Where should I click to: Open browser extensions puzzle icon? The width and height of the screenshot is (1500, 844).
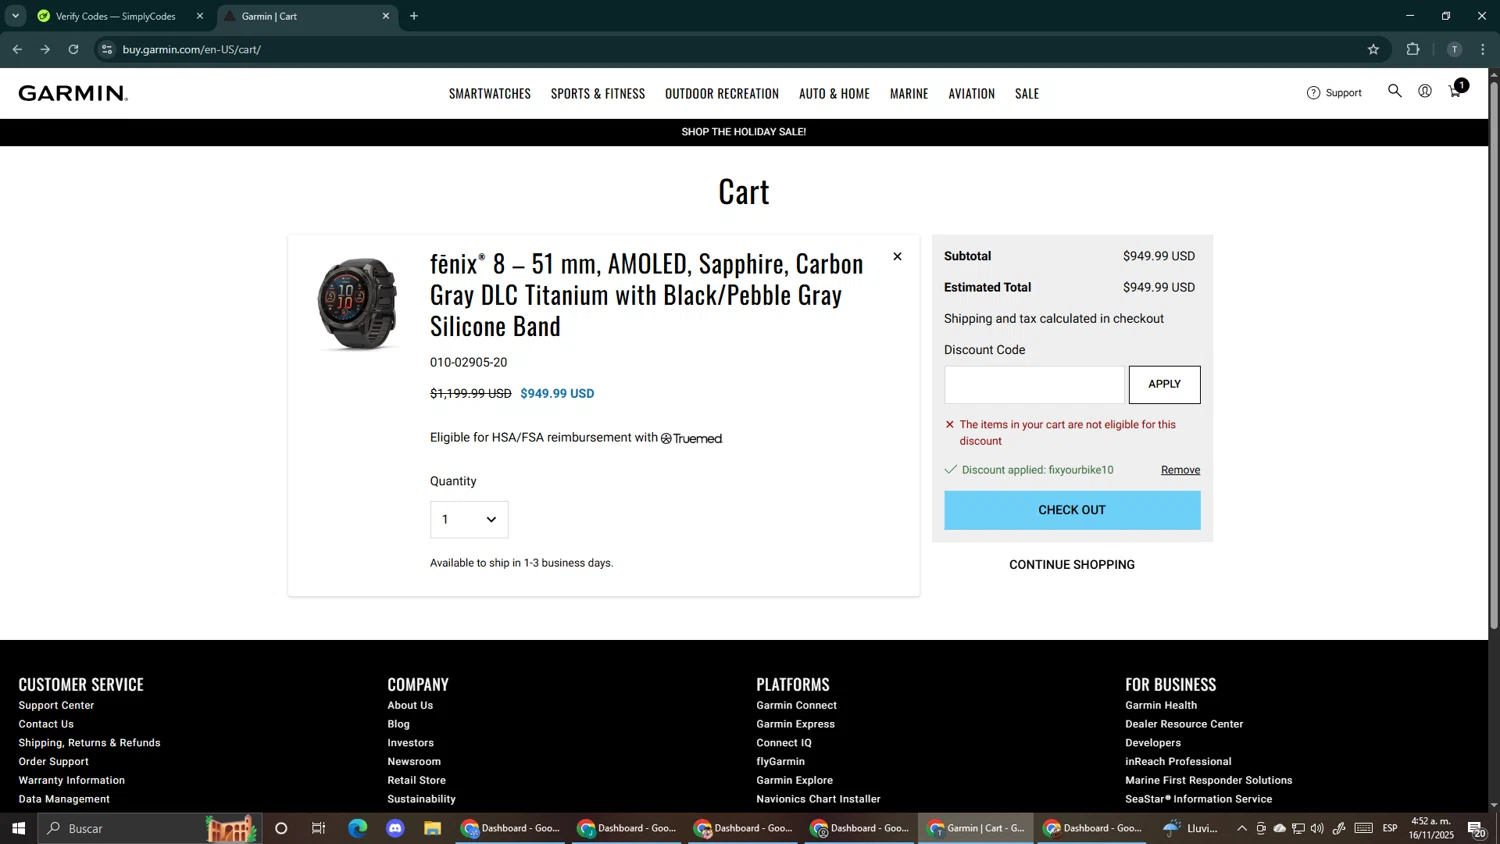tap(1413, 49)
